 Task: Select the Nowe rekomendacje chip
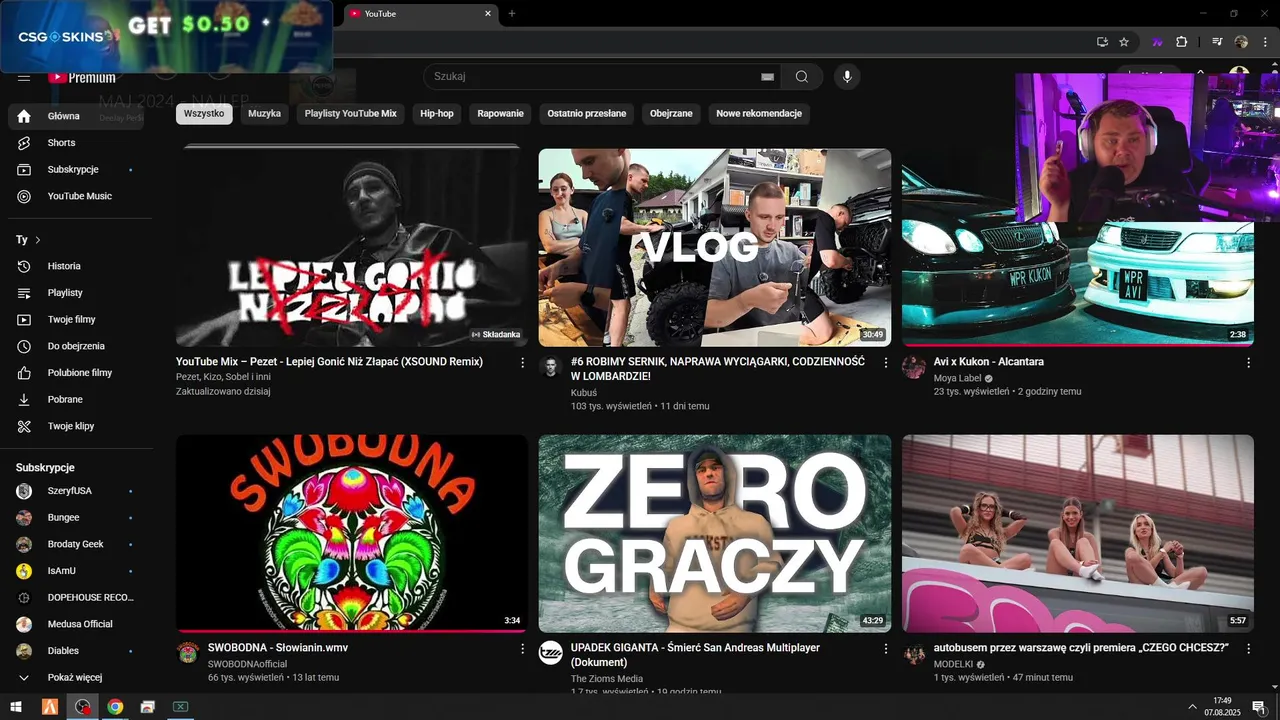[759, 114]
